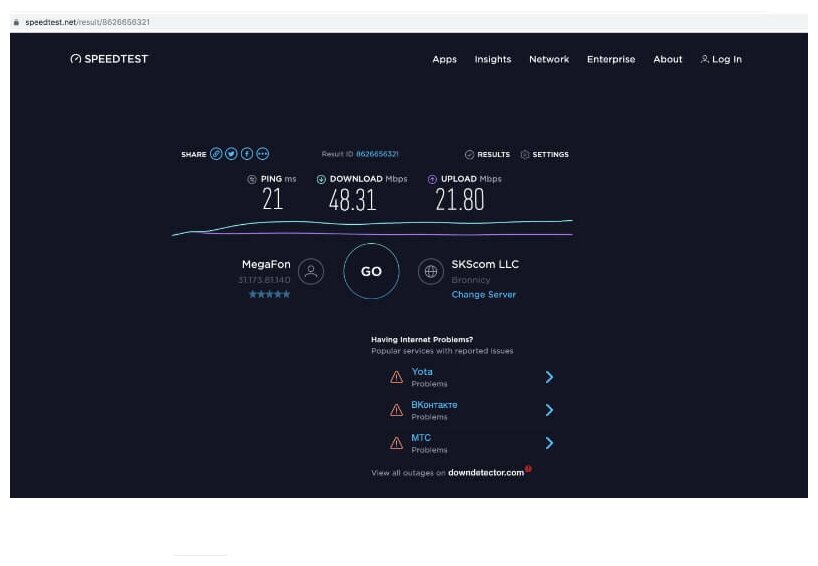Click the download arrow icon
This screenshot has width=818, height=566.
(x=321, y=179)
